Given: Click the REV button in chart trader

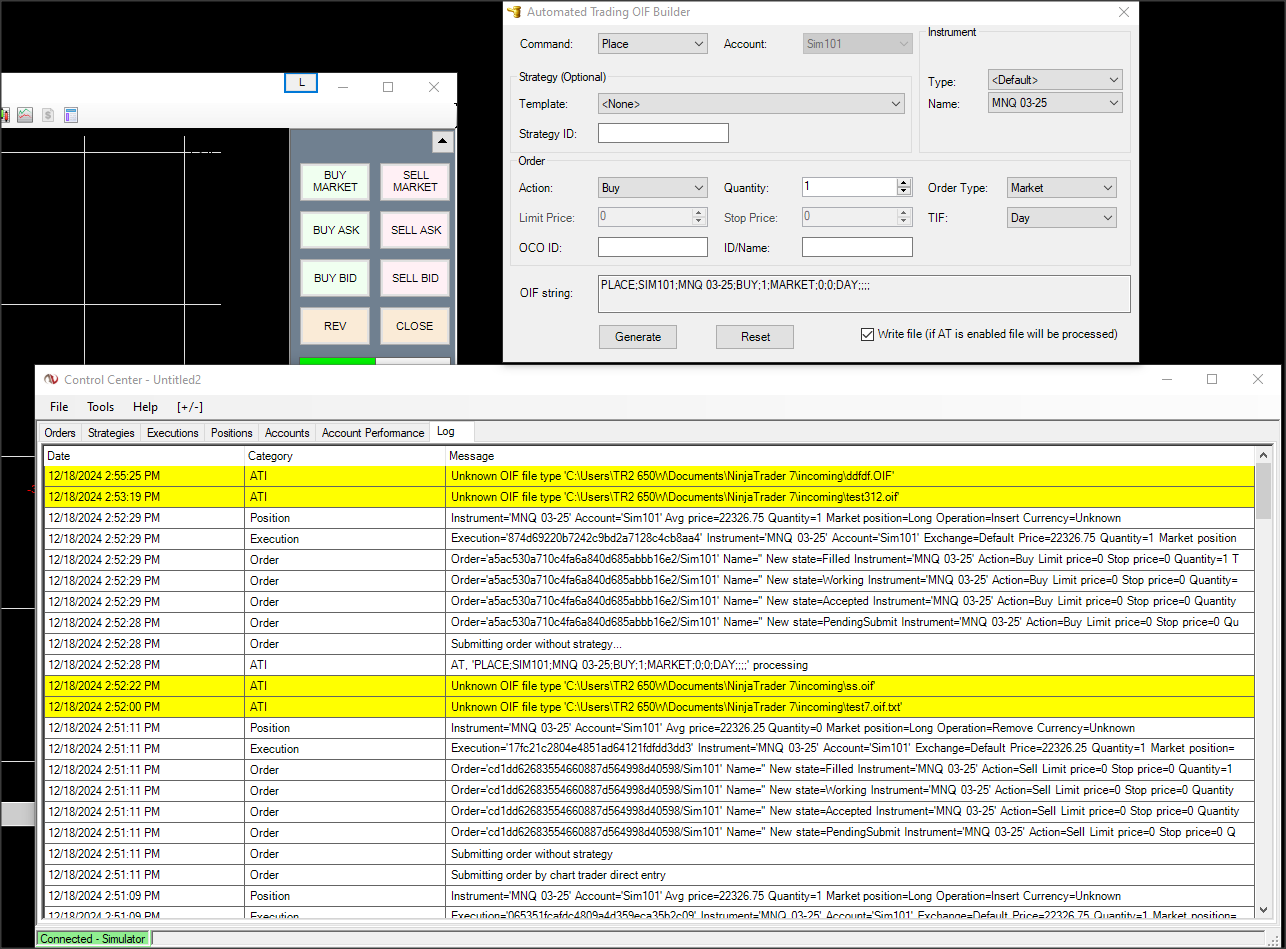Looking at the screenshot, I should (335, 326).
